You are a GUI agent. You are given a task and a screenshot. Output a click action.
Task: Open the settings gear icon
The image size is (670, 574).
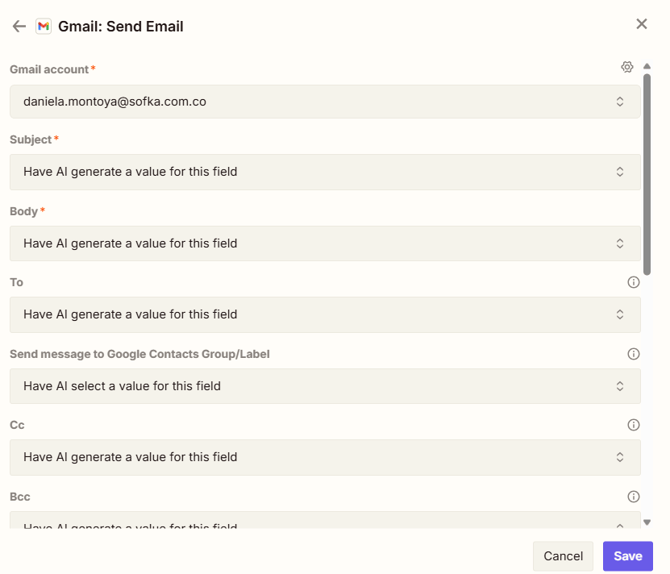point(627,67)
